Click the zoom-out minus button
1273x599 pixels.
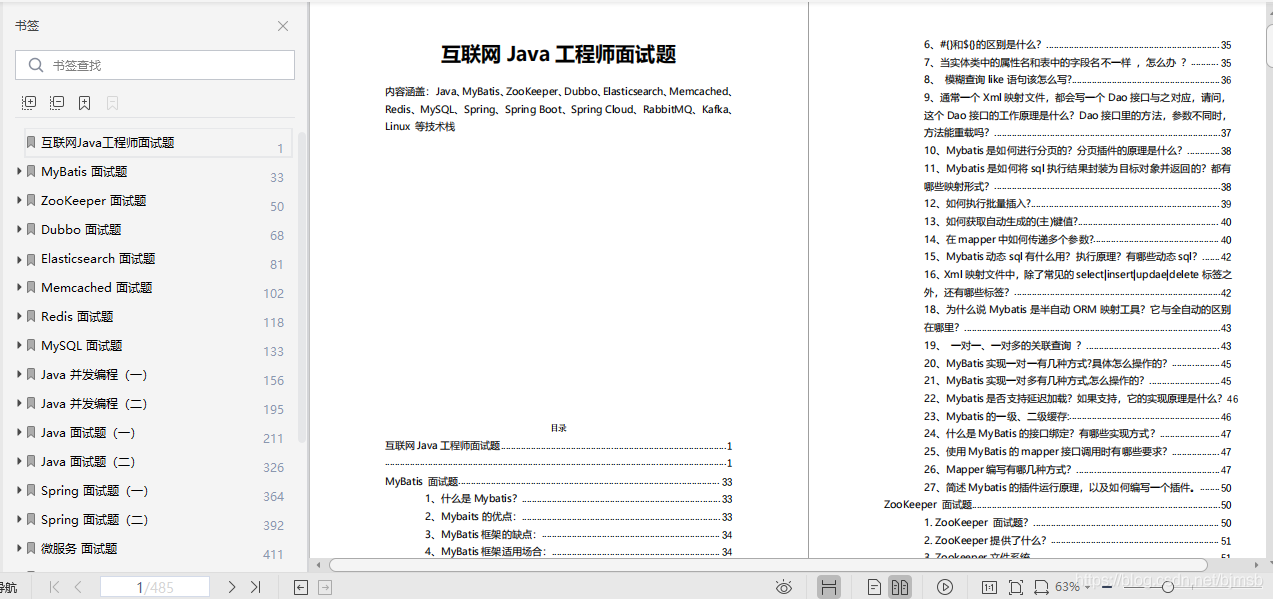pyautogui.click(x=1106, y=587)
